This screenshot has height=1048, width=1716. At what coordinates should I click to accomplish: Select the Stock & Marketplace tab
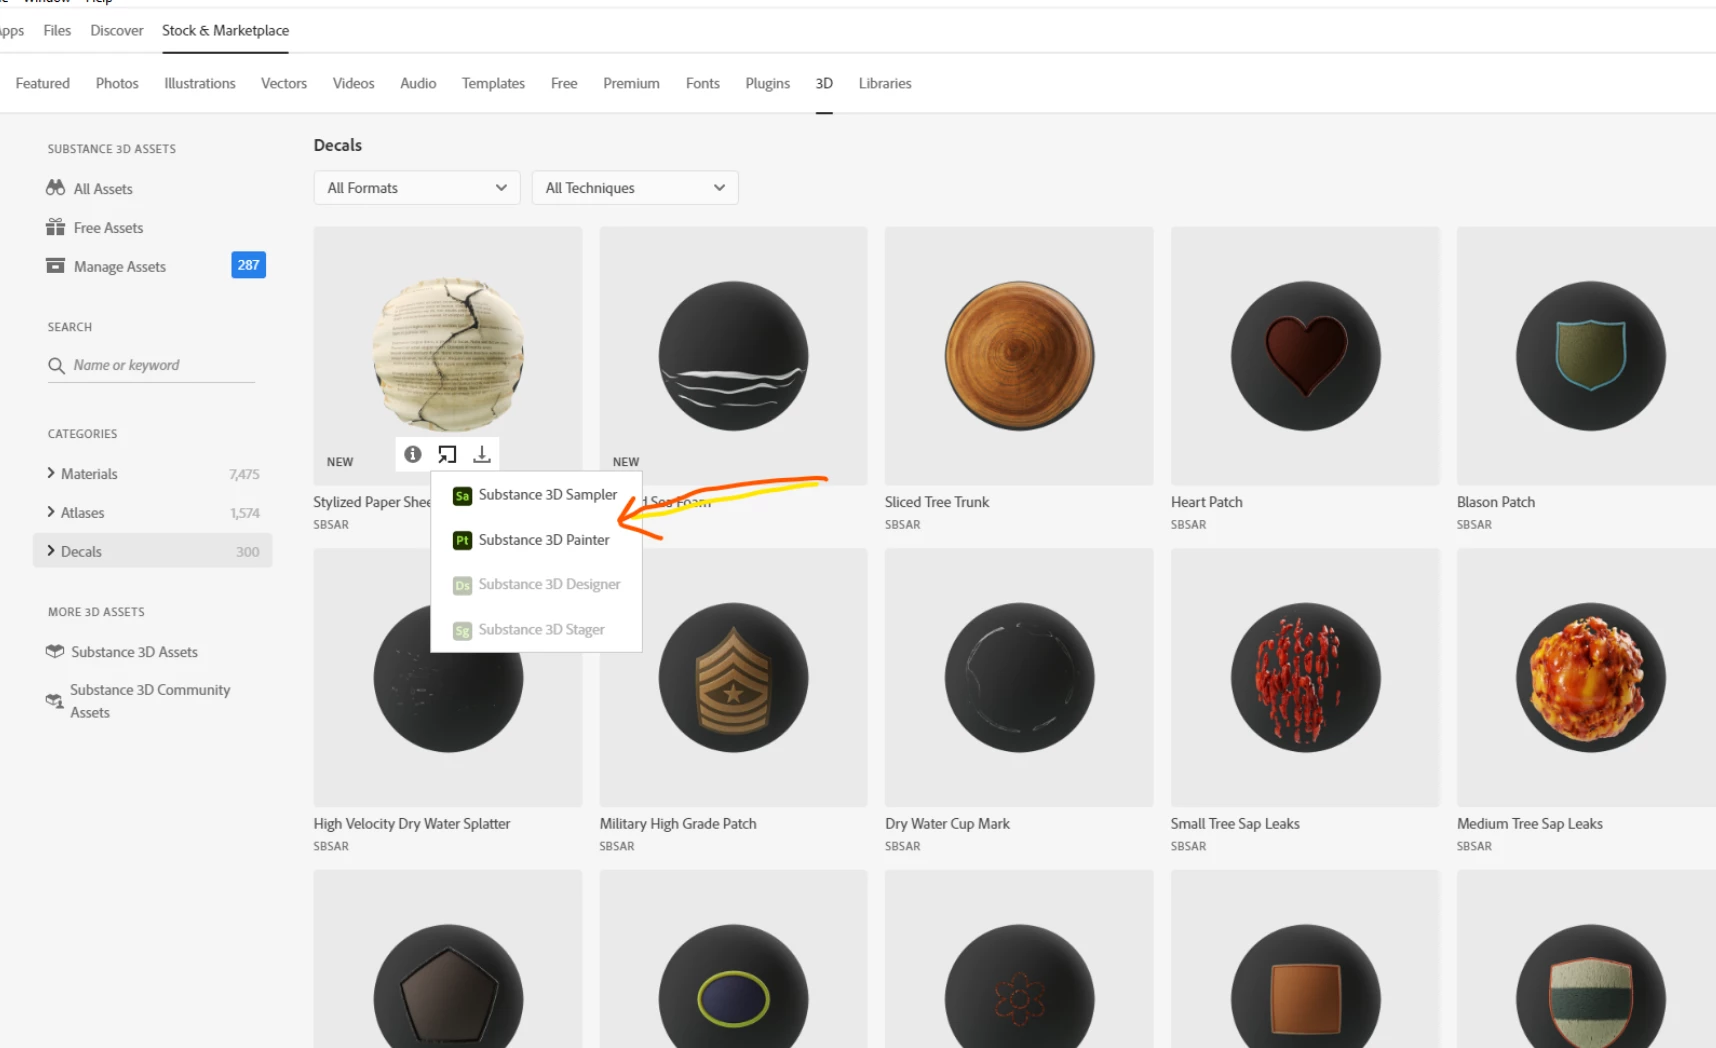click(x=225, y=30)
